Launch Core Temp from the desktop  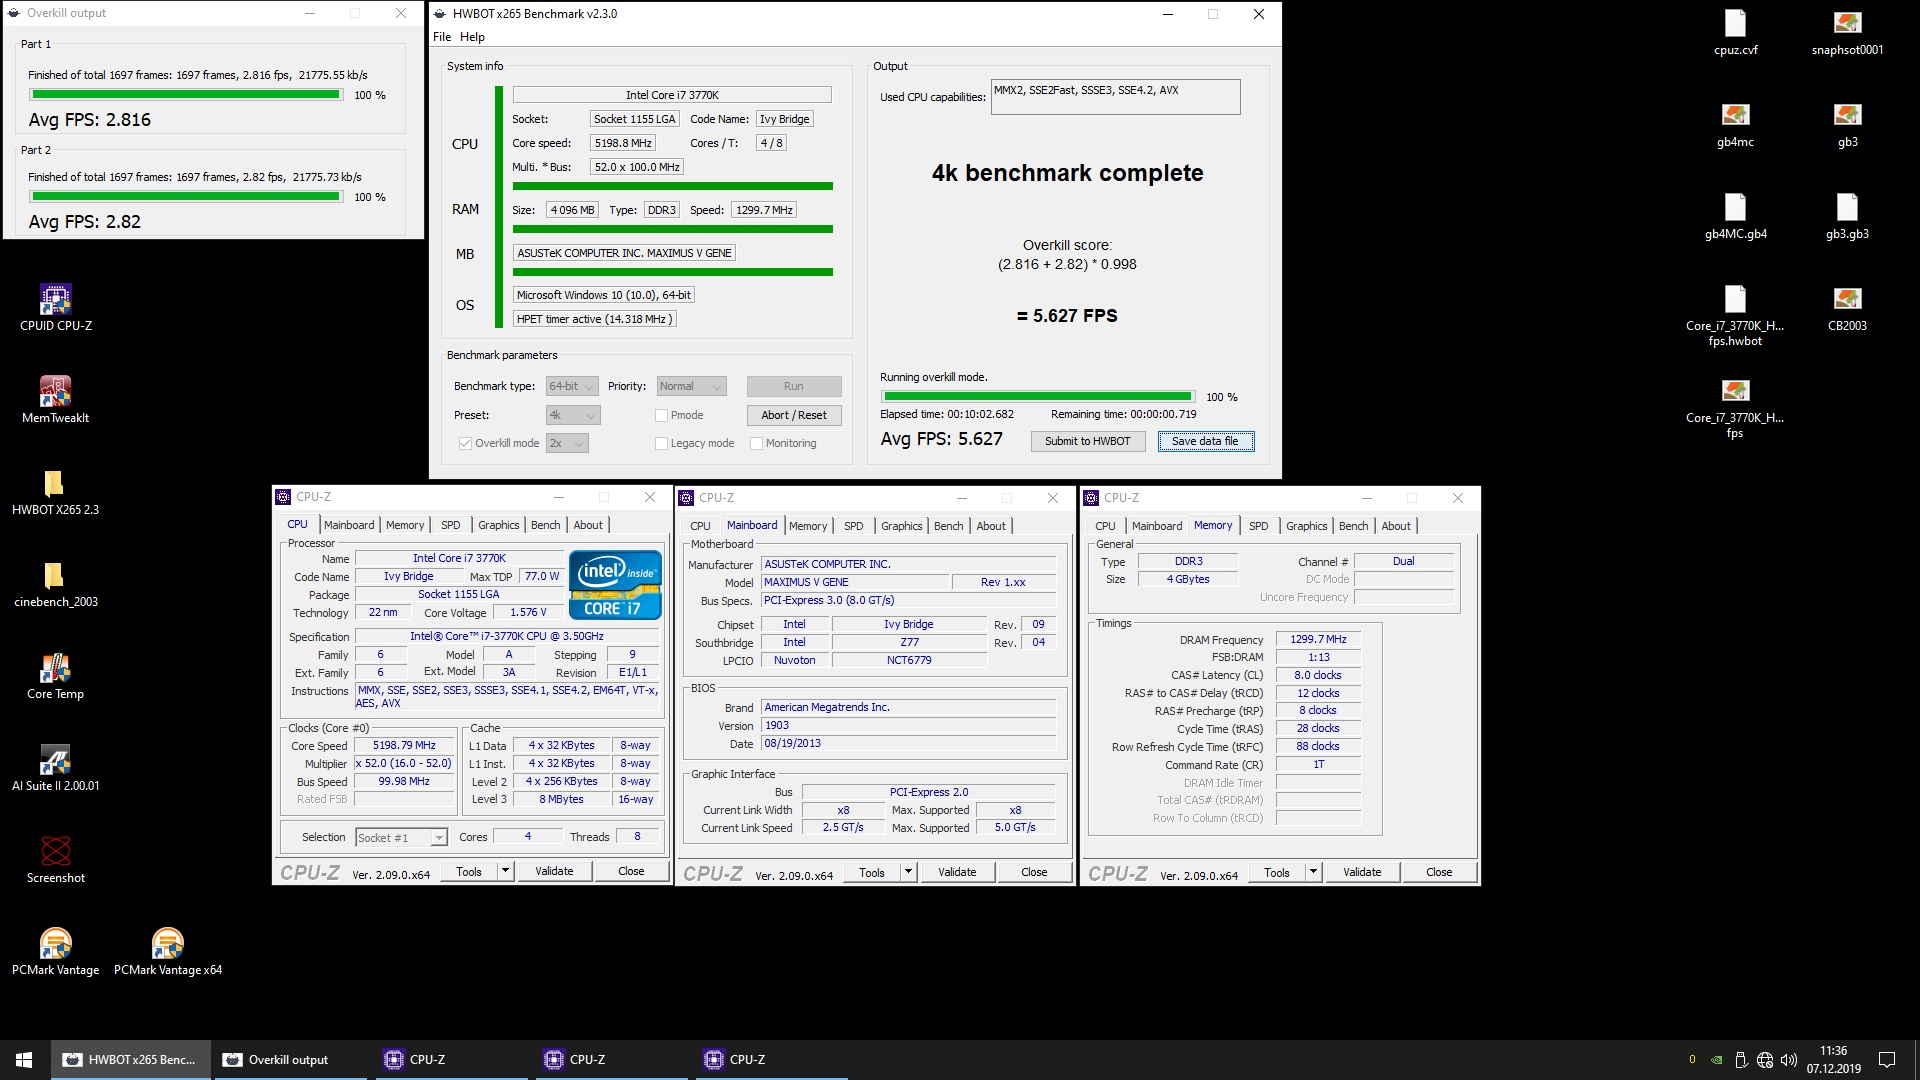click(55, 675)
